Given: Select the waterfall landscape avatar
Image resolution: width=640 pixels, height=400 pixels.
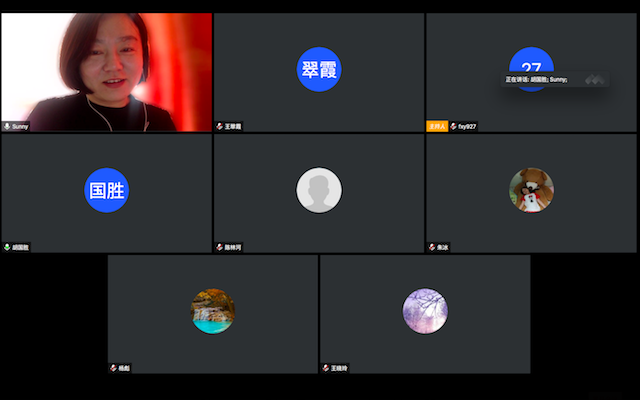Looking at the screenshot, I should coord(213,311).
